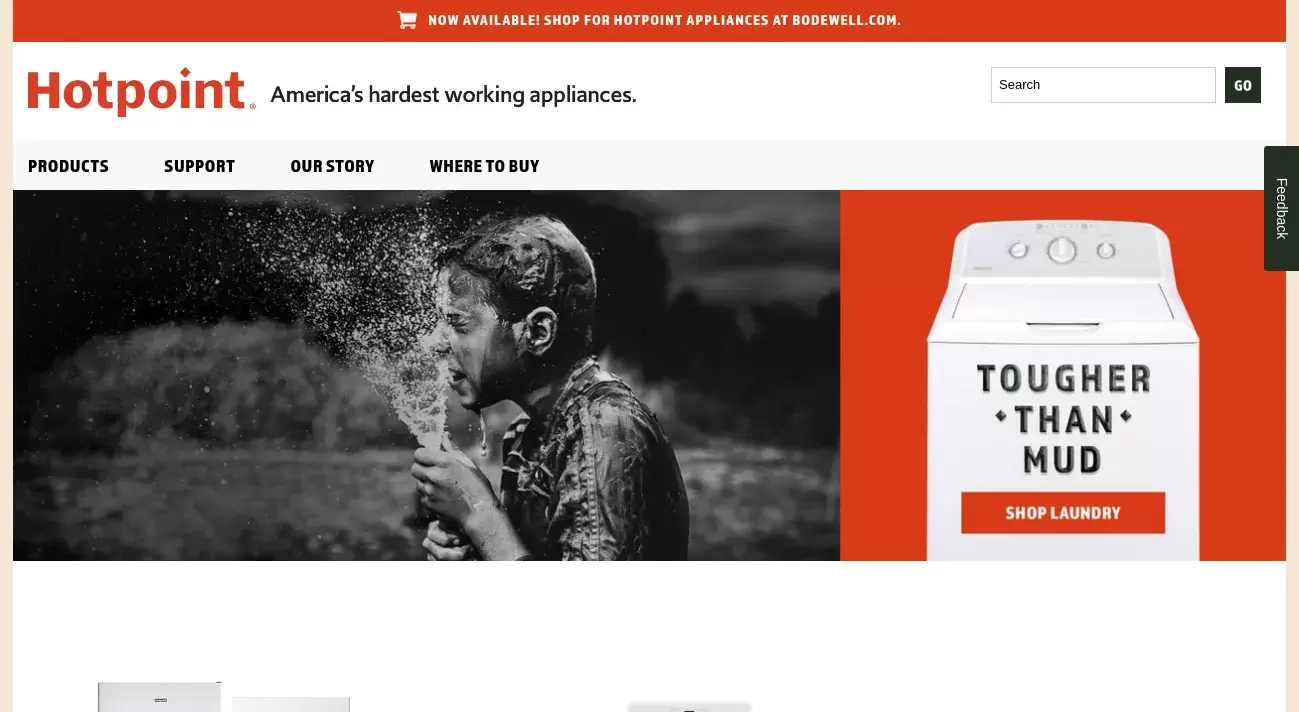Open the Hotpoint logo homepage link

pyautogui.click(x=136, y=92)
